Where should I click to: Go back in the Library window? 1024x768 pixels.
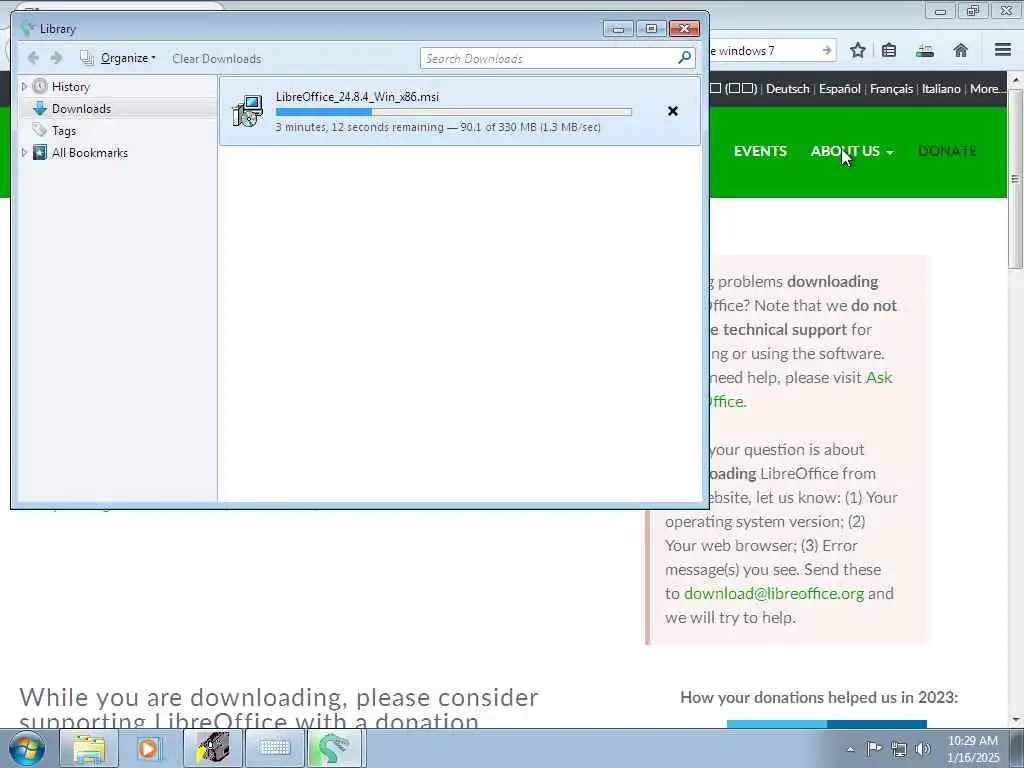[x=33, y=58]
